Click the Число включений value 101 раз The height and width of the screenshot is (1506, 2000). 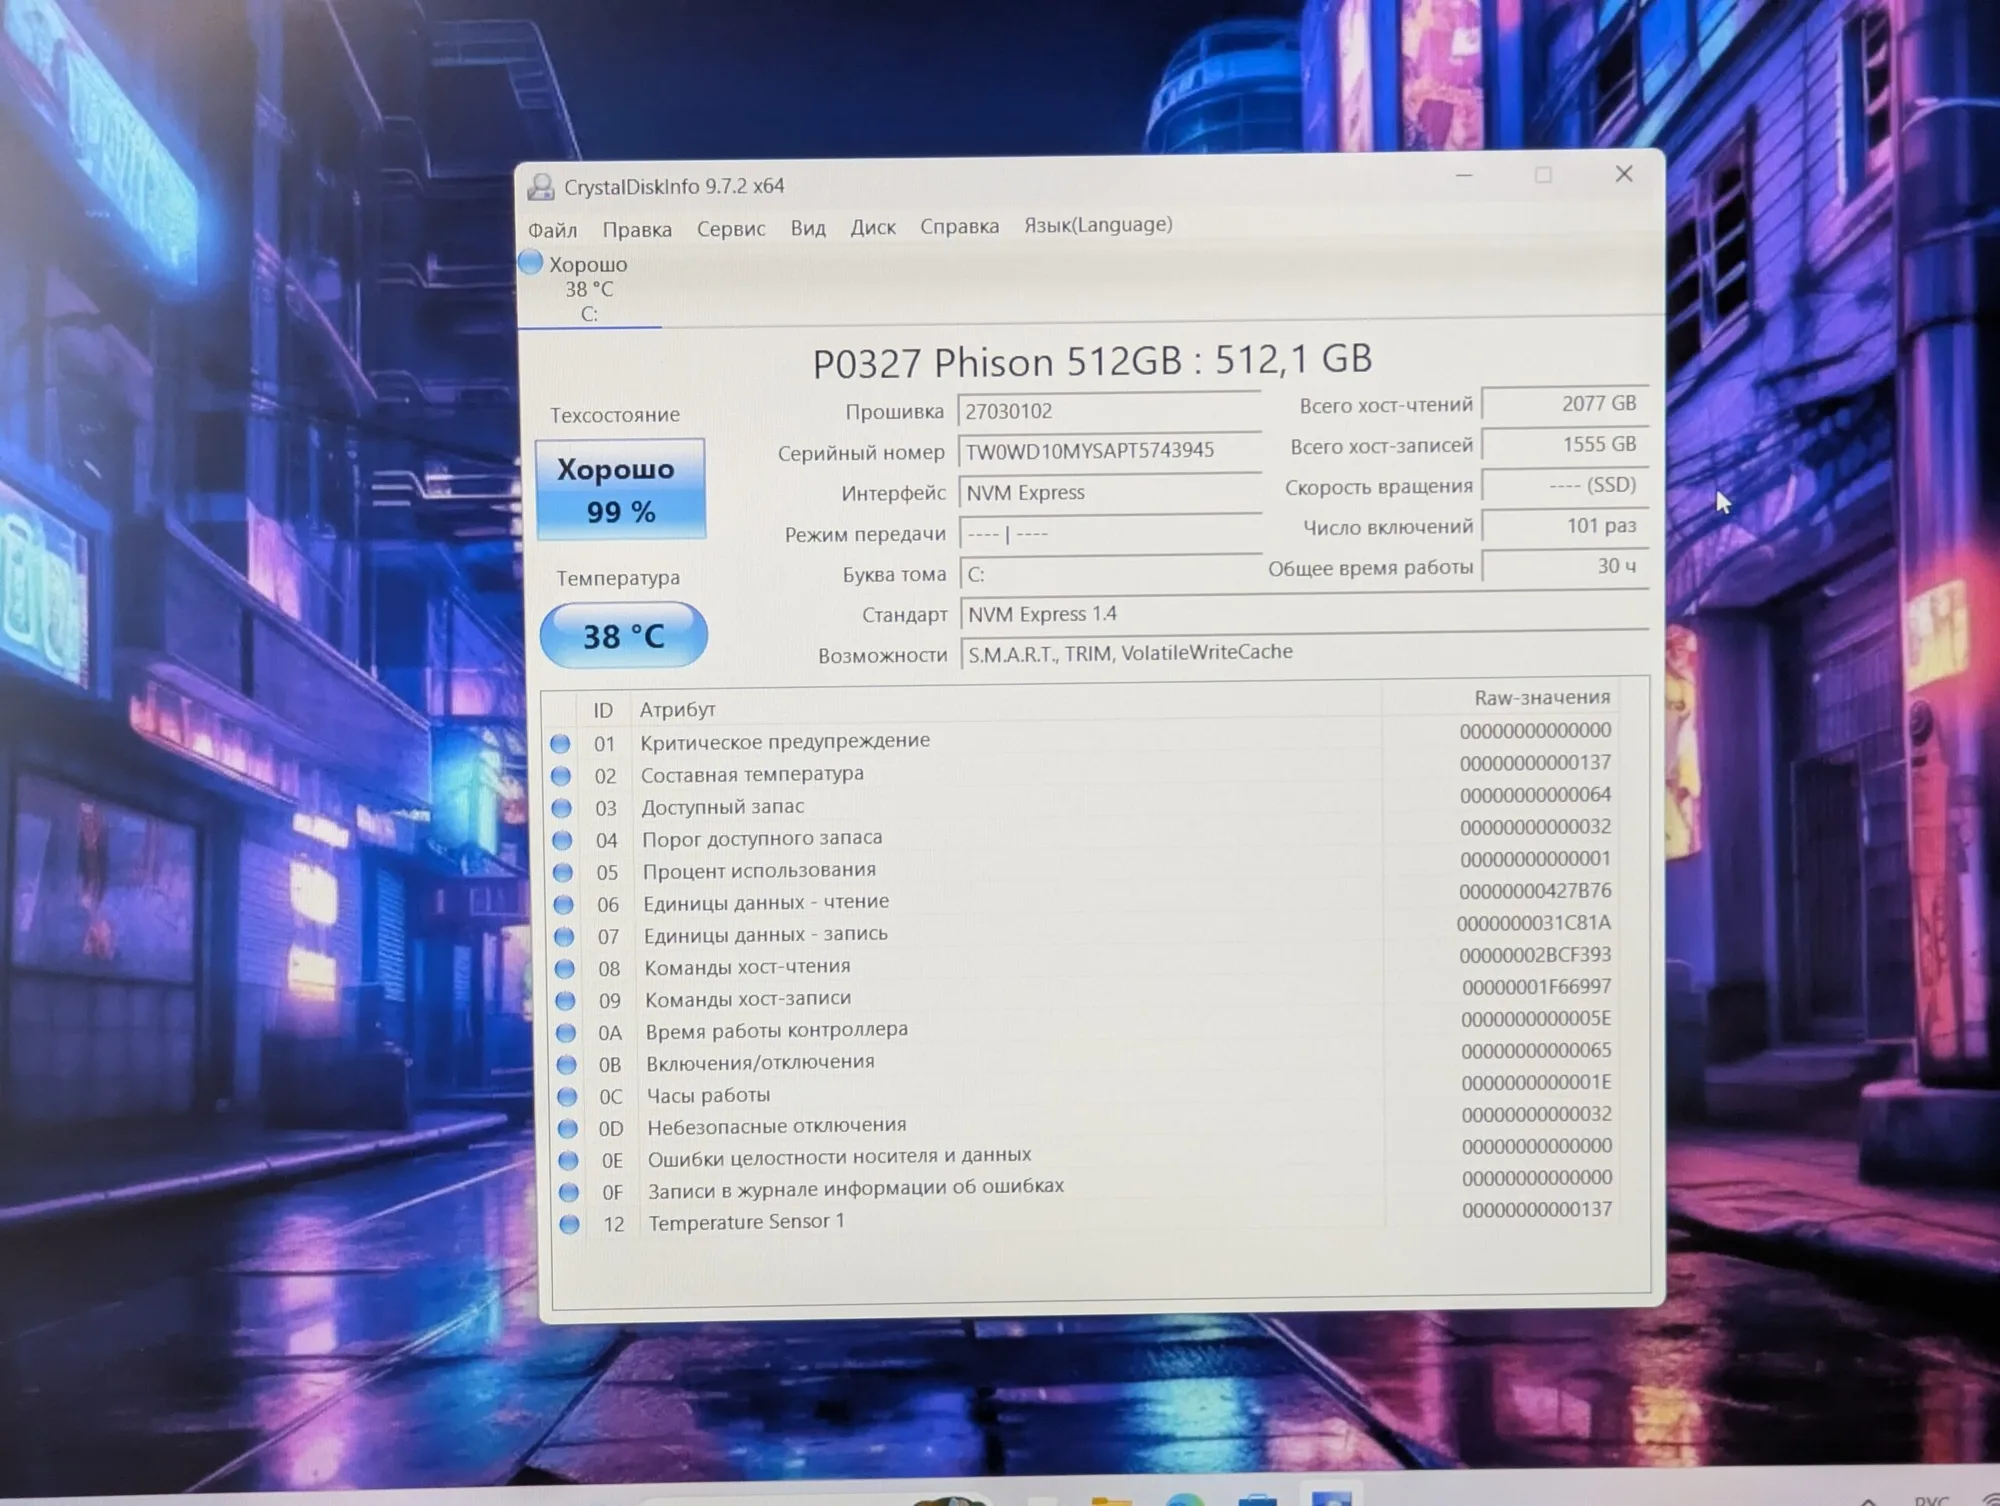coord(1564,526)
